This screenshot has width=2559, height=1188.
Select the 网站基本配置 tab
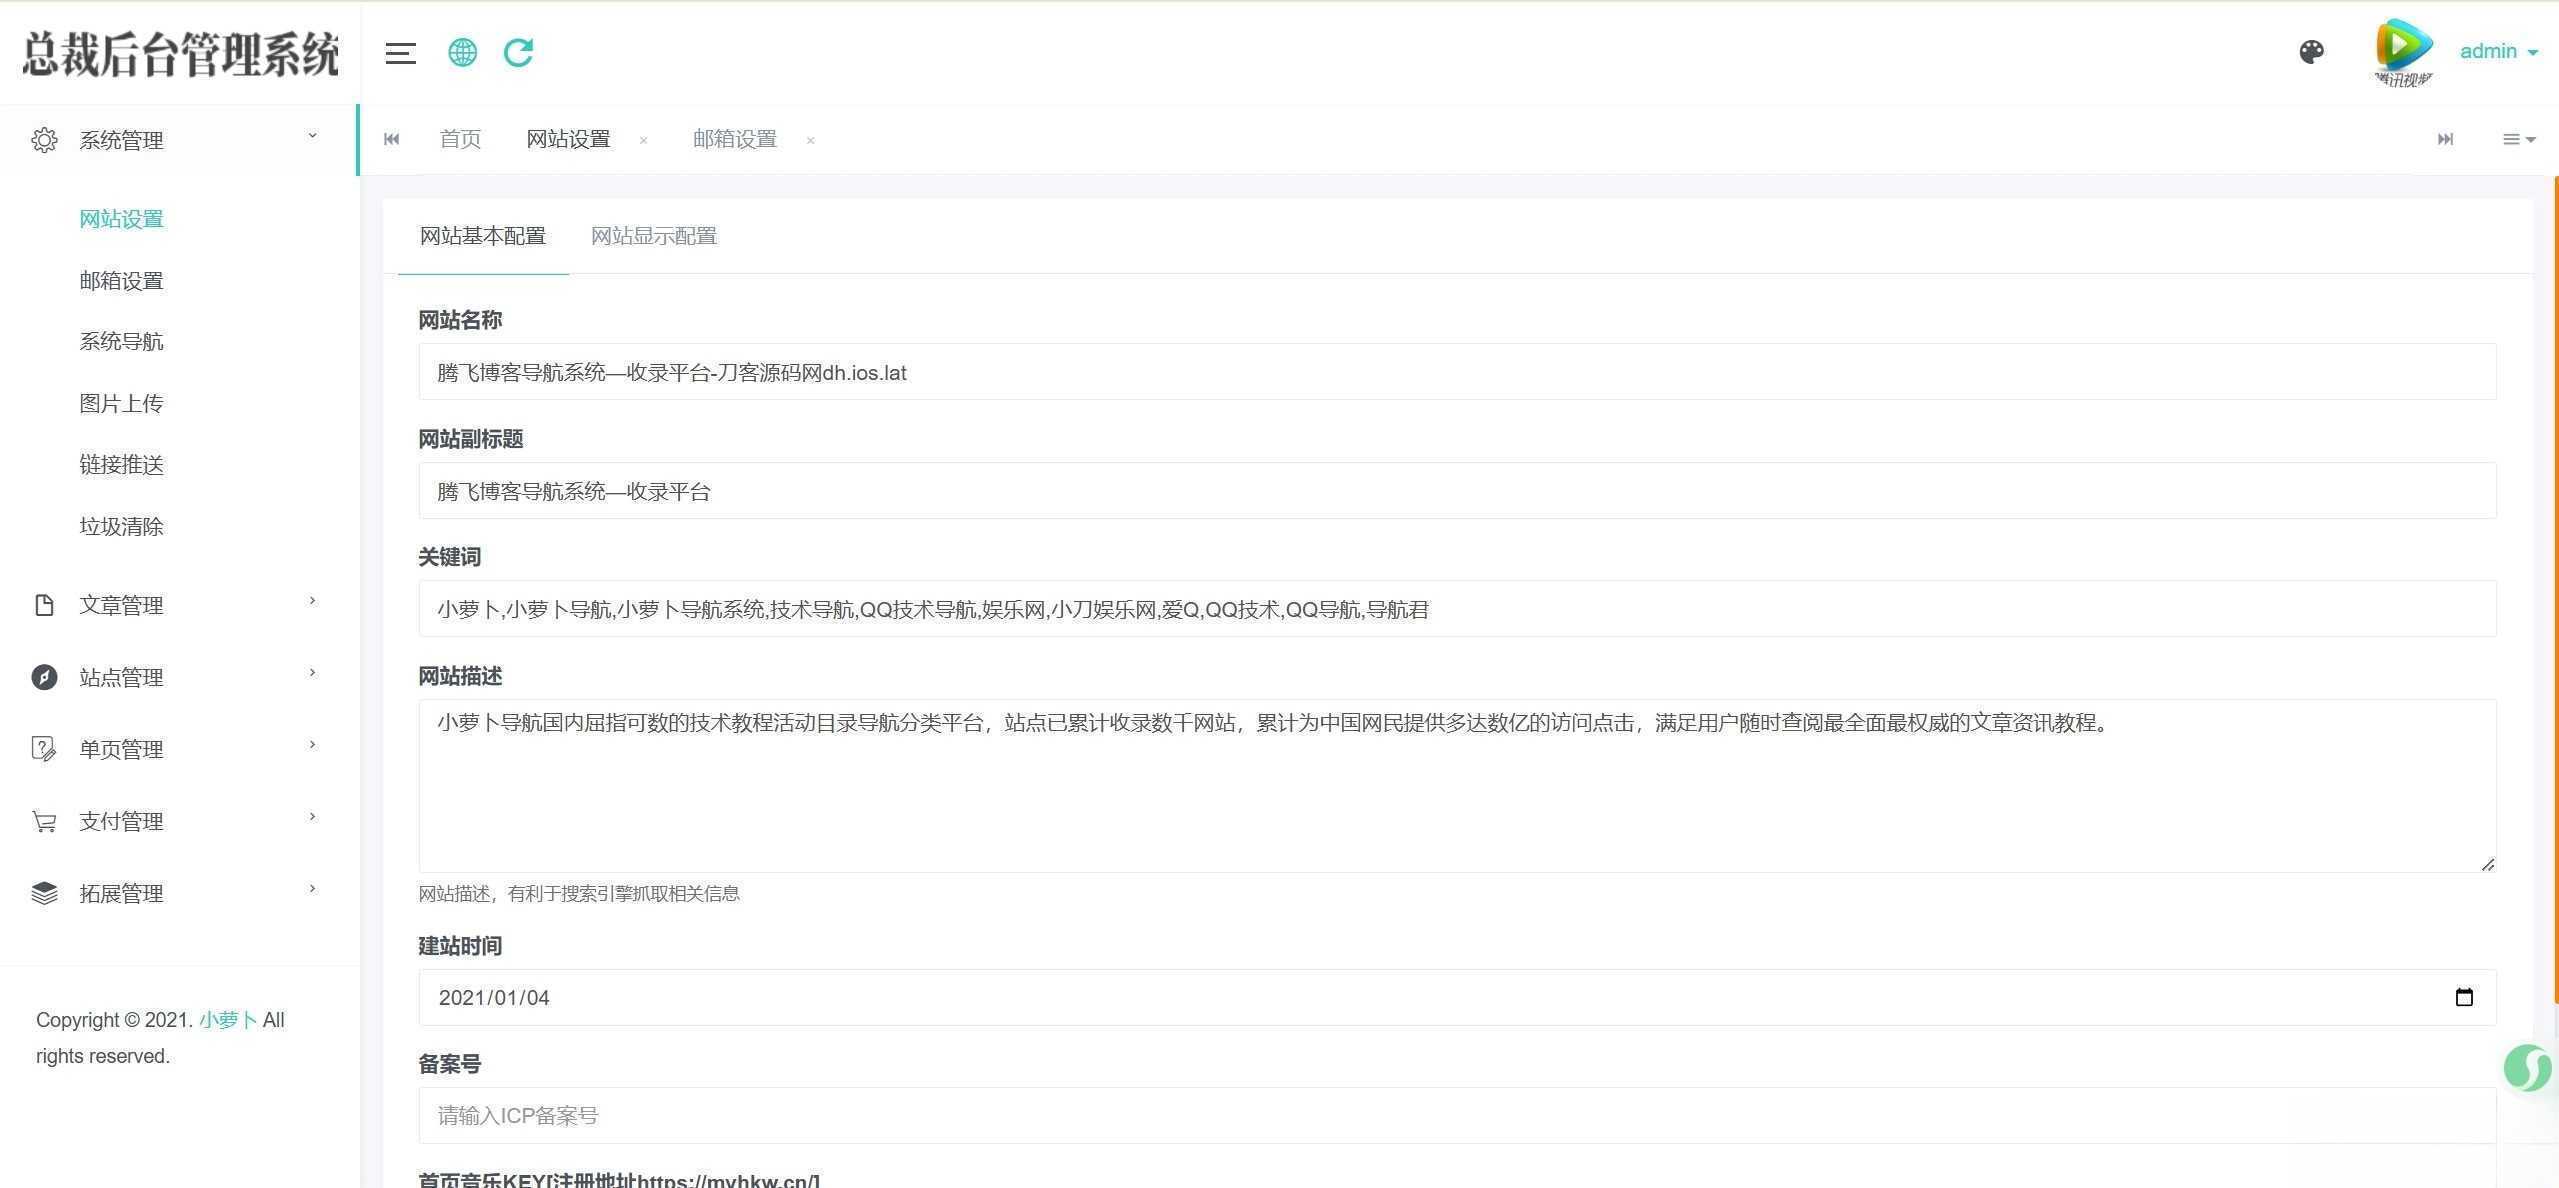[x=483, y=236]
